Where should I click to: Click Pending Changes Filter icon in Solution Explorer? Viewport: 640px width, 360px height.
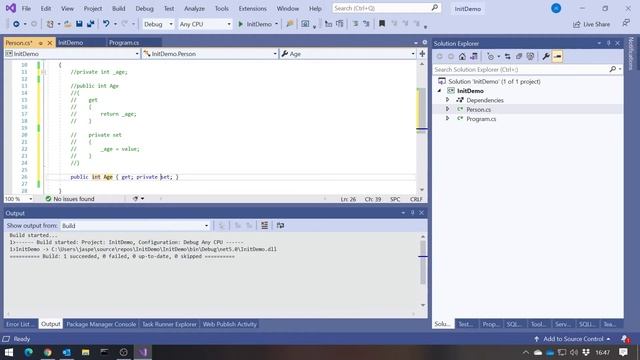click(491, 57)
